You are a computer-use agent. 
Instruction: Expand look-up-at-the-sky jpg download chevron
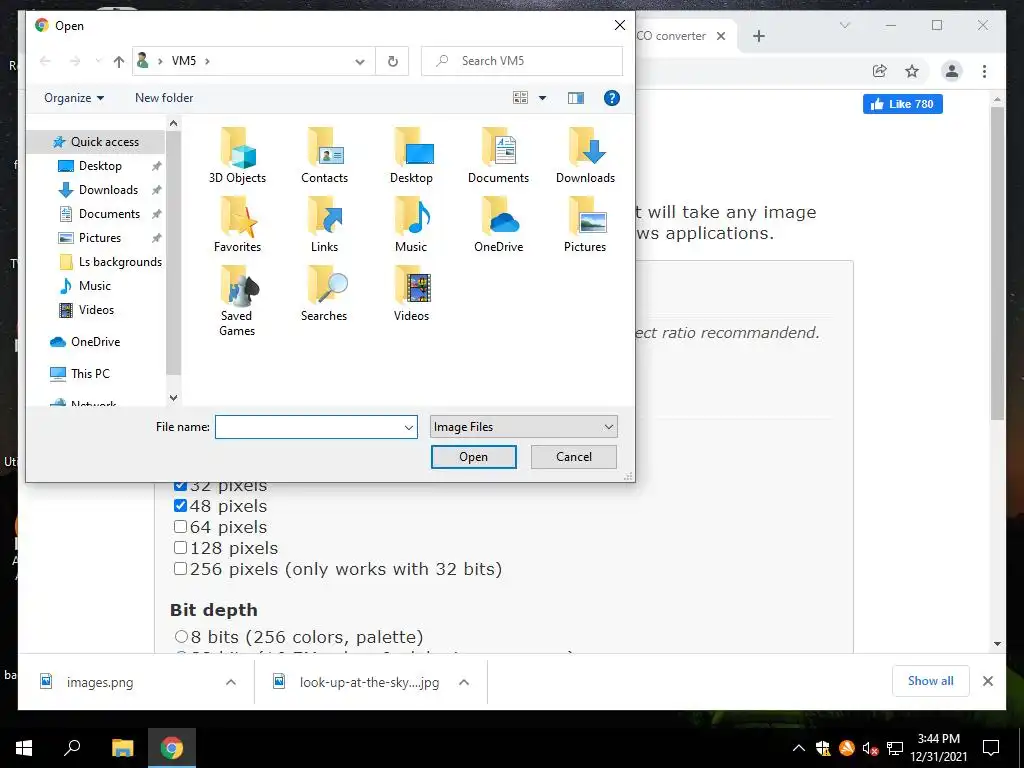point(464,682)
